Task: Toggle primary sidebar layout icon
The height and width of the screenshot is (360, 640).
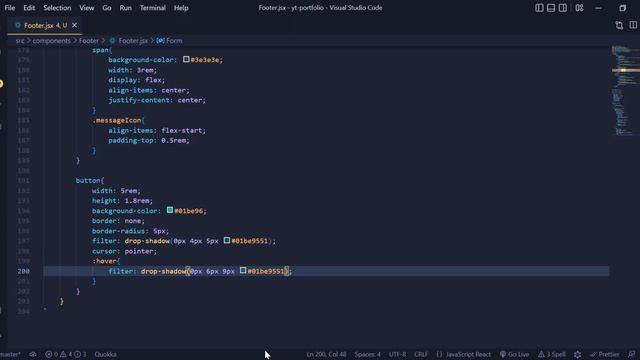Action: (x=539, y=8)
